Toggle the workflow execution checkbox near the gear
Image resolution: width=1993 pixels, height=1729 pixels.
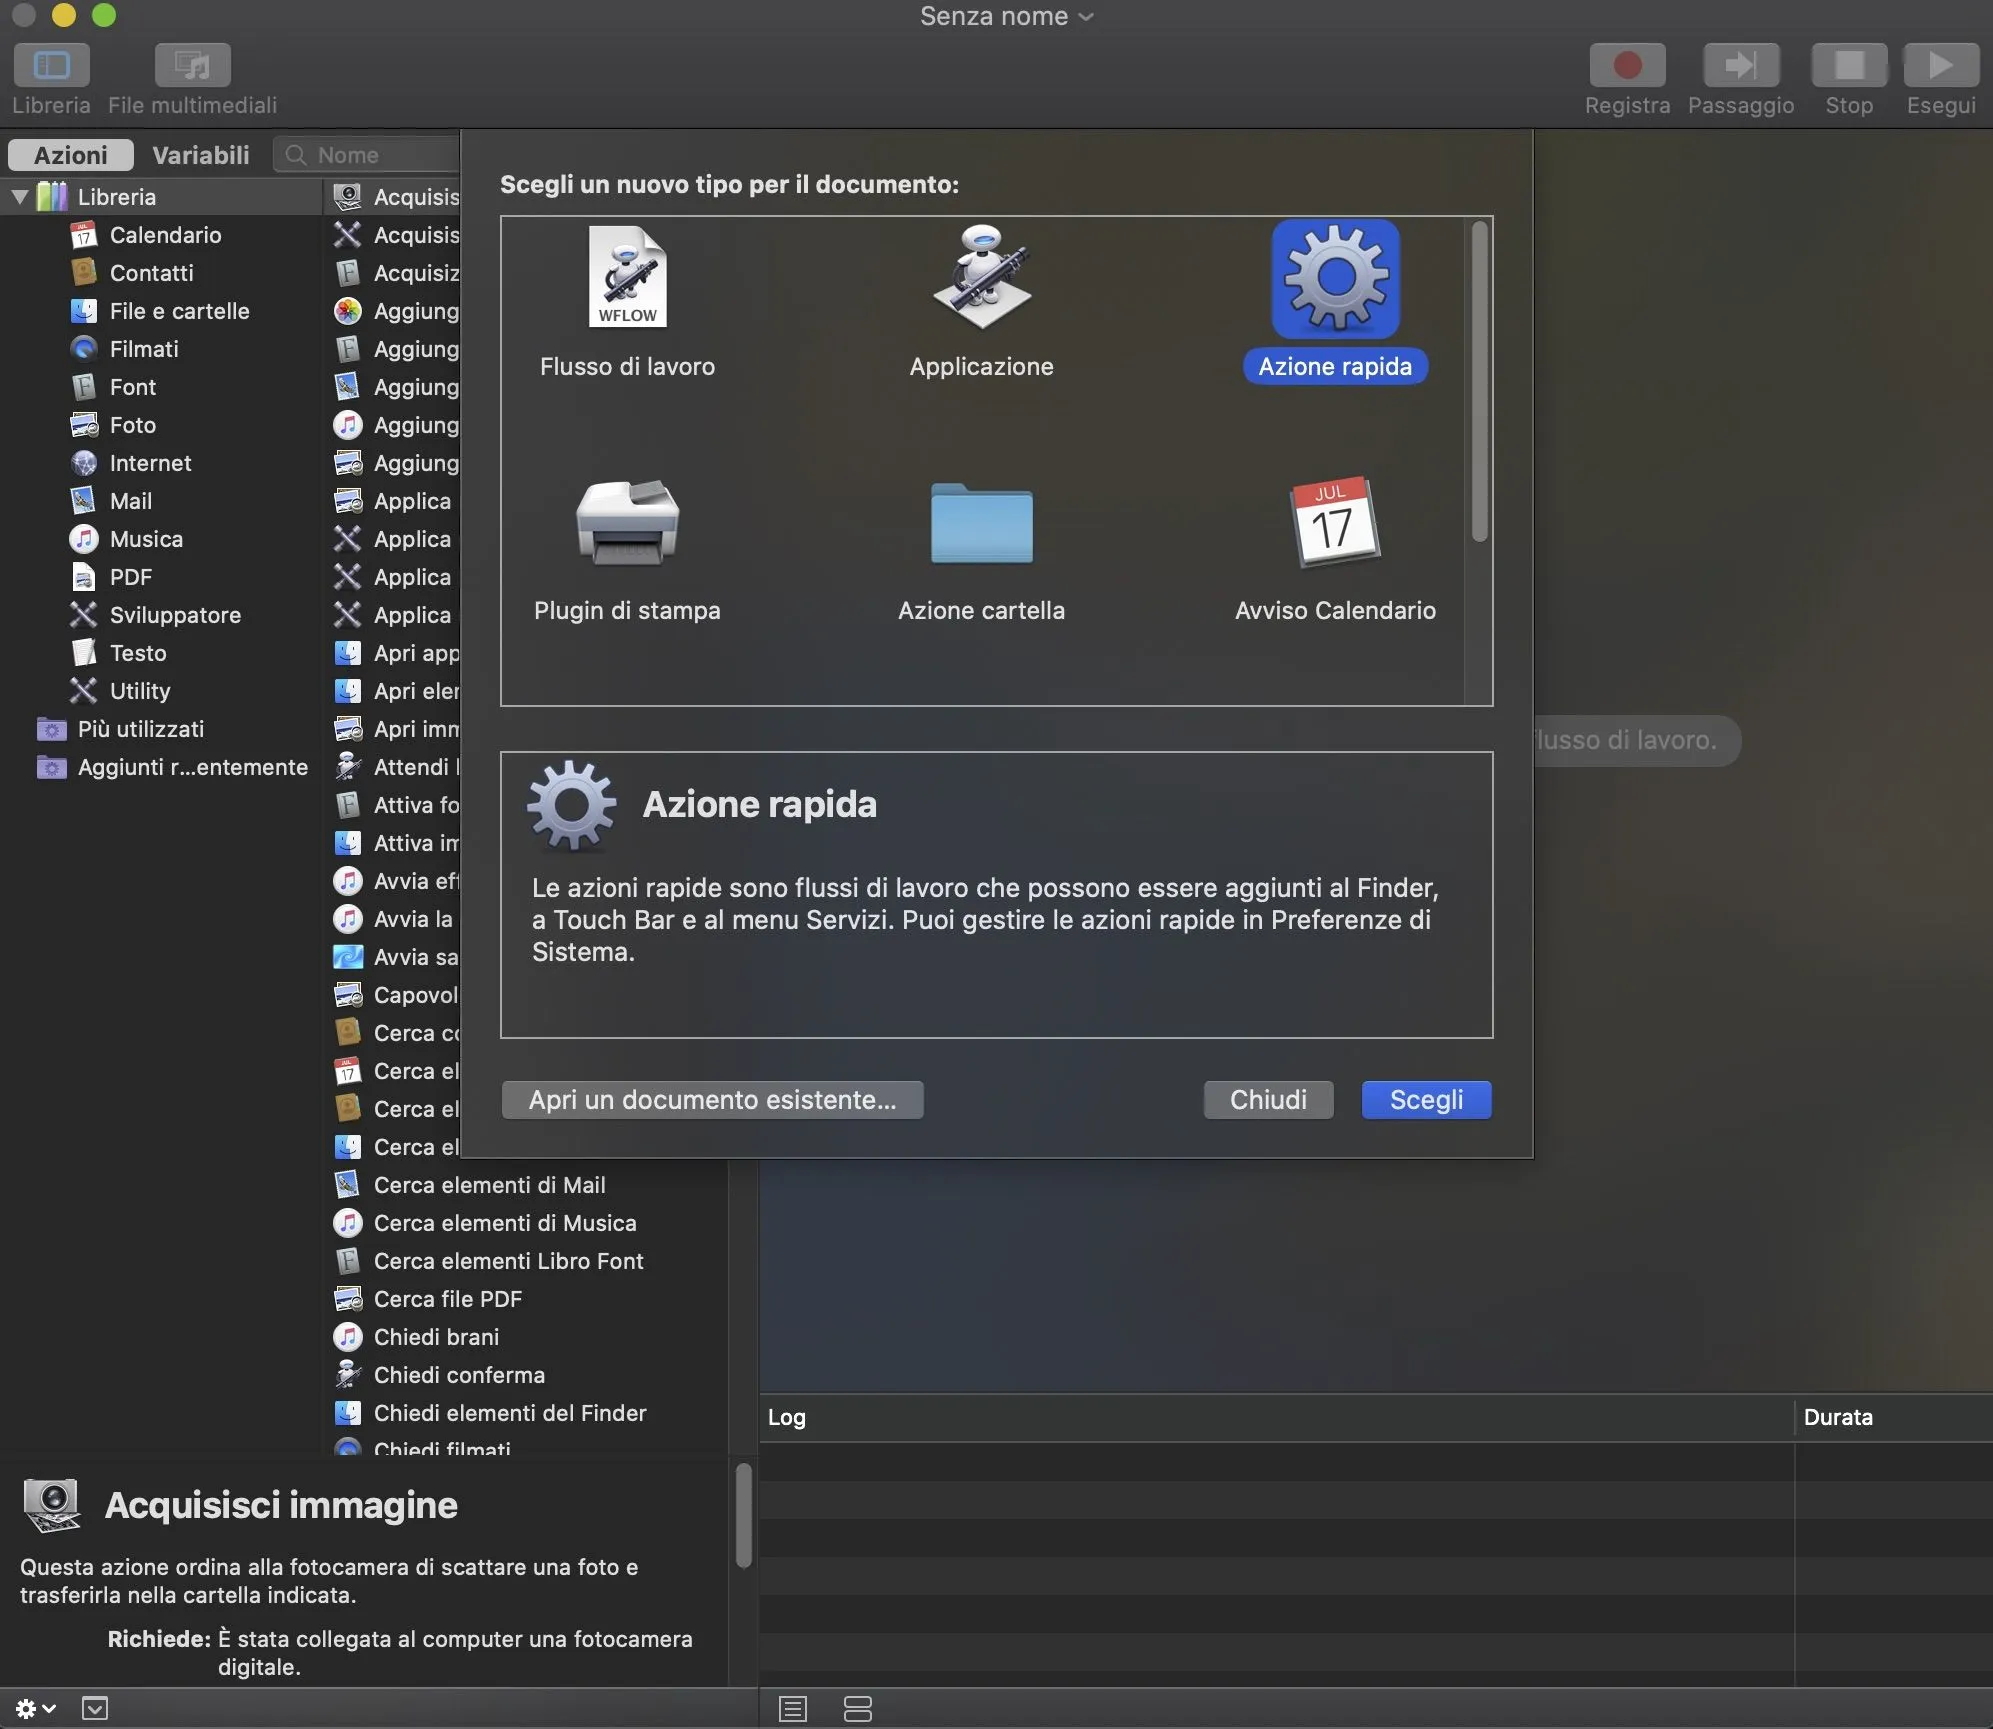click(x=95, y=1709)
